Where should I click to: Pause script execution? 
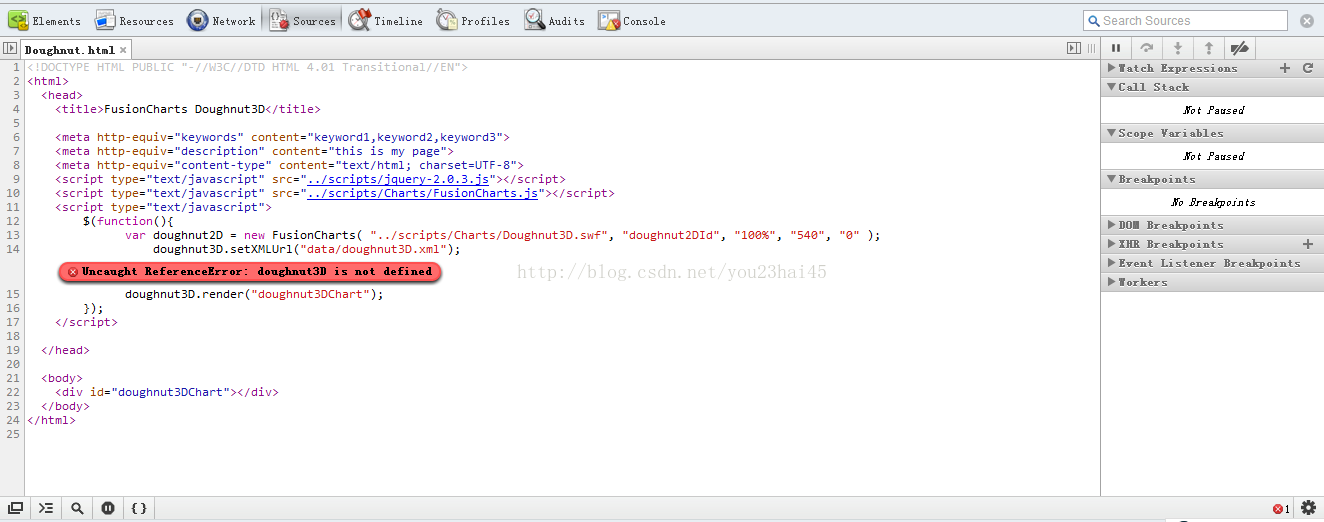point(1117,48)
